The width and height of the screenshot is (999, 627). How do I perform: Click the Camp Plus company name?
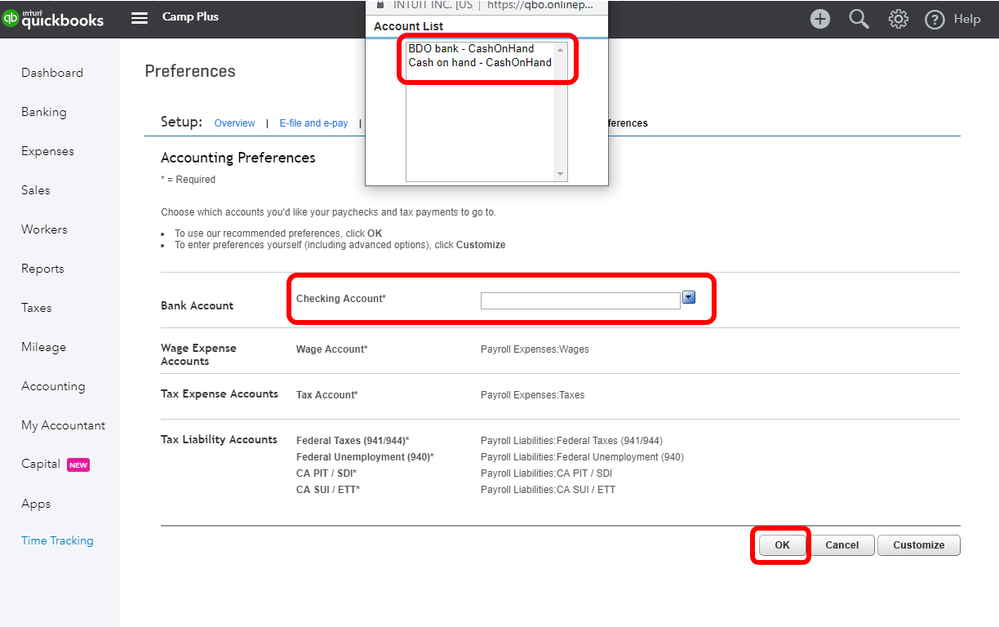coord(190,17)
